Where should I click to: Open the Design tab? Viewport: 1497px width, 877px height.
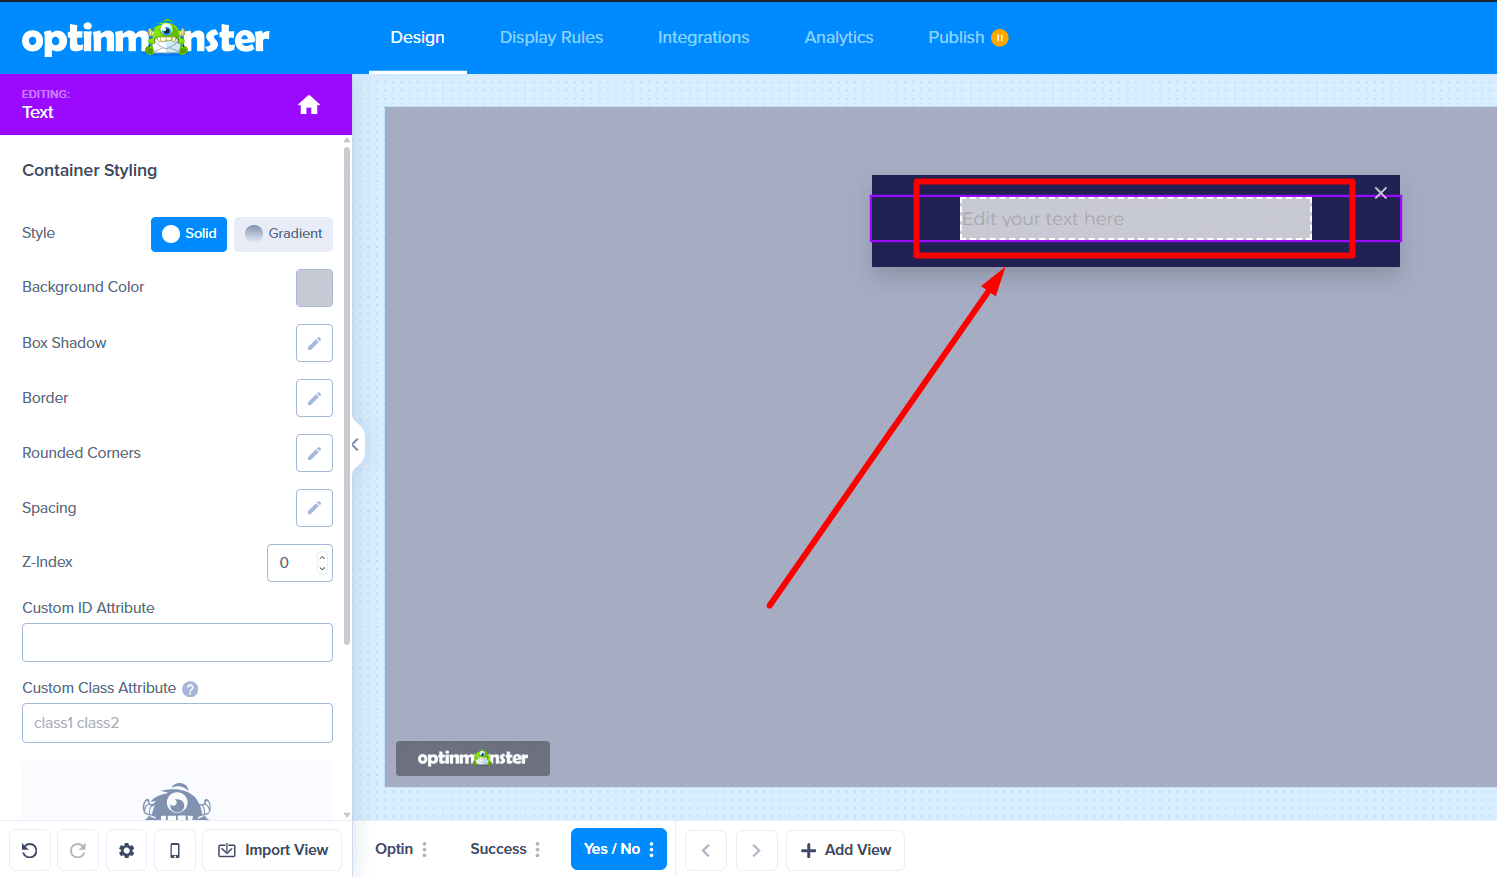click(418, 37)
